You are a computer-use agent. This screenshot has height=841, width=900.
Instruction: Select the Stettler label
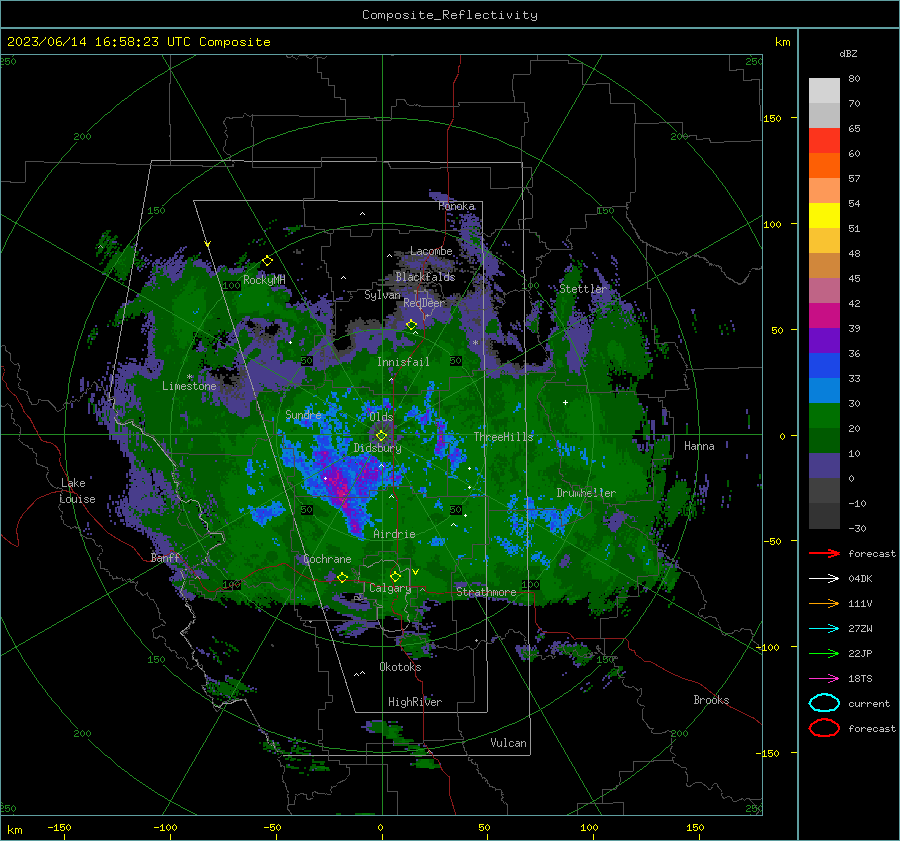[583, 289]
